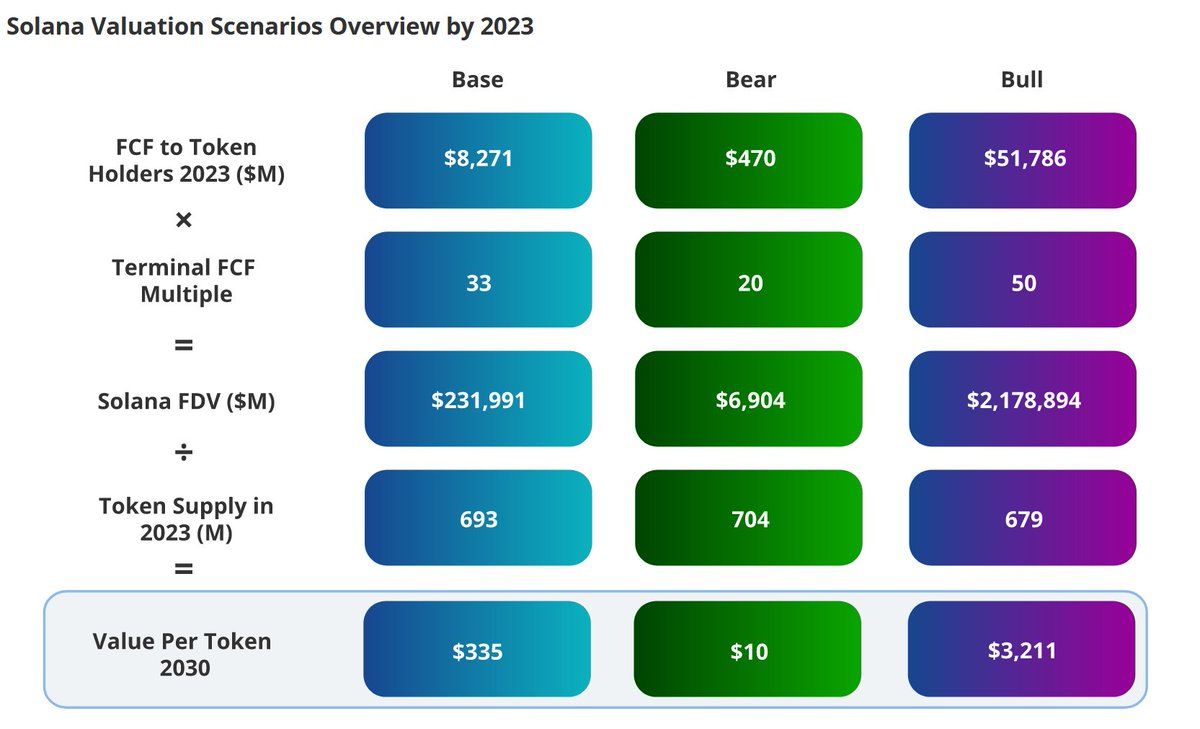Viewport: 1200px width, 729px height.
Task: Select Bear value per token $10
Action: pyautogui.click(x=748, y=649)
